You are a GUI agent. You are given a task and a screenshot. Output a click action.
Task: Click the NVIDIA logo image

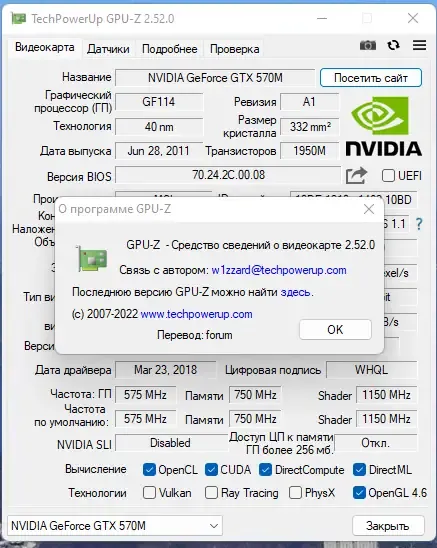pyautogui.click(x=384, y=126)
